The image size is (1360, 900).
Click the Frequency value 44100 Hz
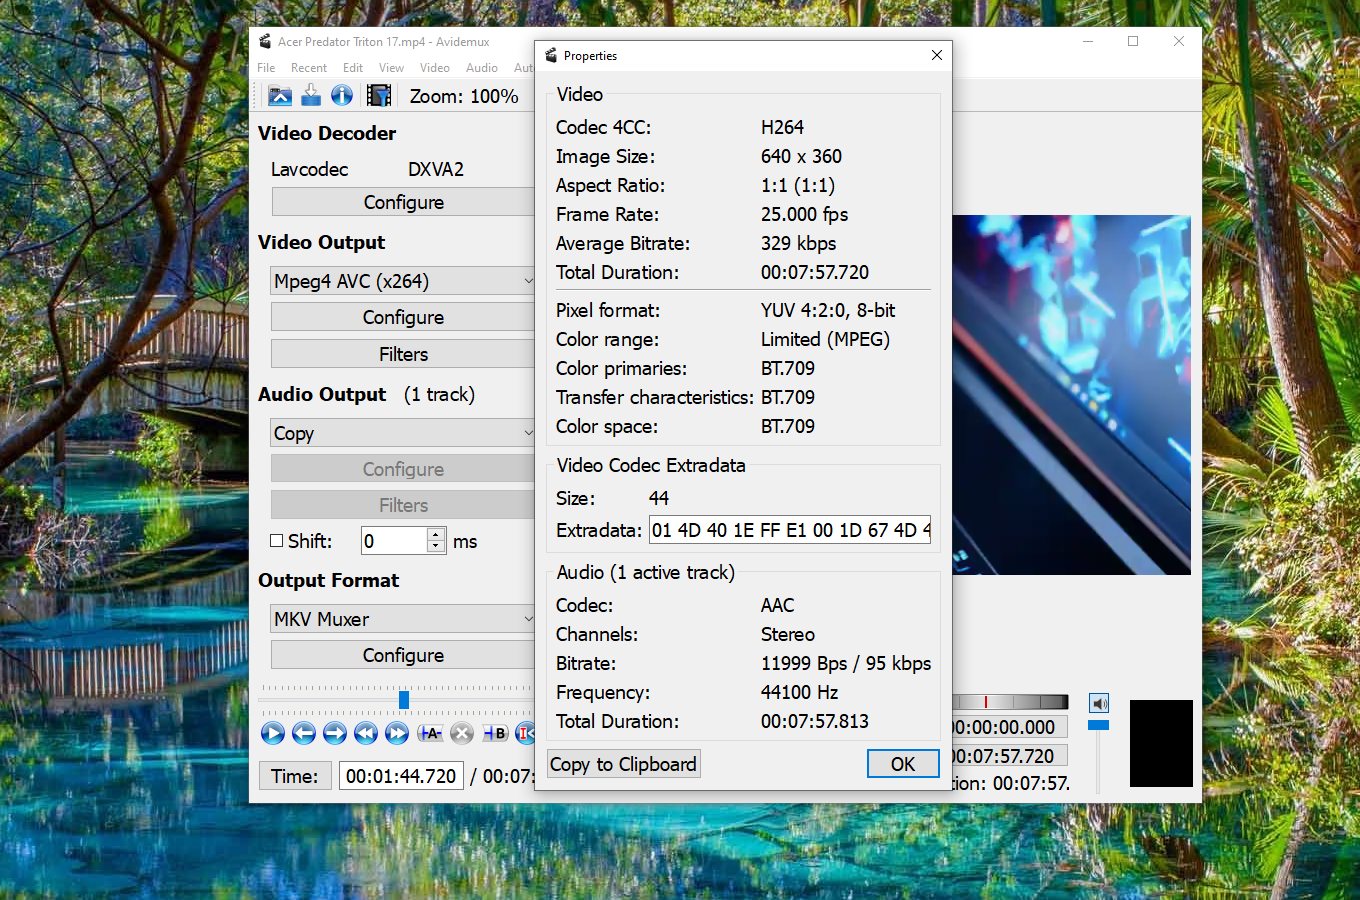[799, 692]
